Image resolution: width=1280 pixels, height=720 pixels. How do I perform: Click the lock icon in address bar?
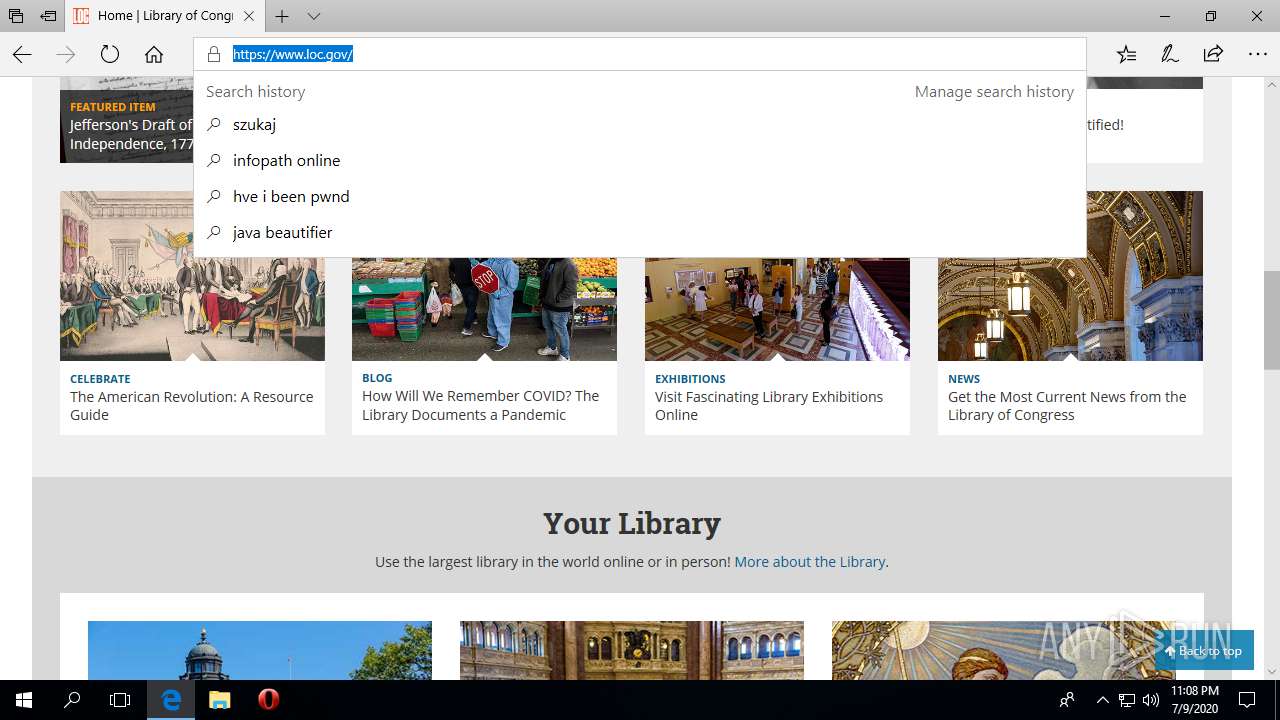pyautogui.click(x=213, y=54)
